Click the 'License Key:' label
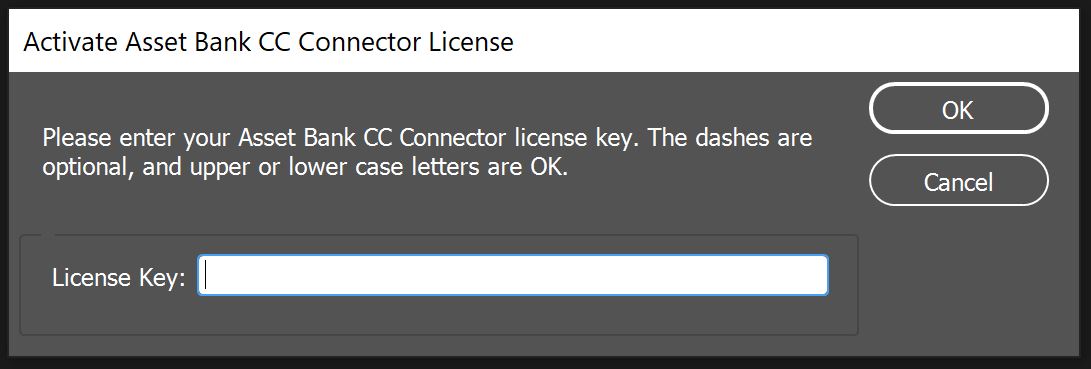This screenshot has width=1091, height=369. (x=119, y=278)
